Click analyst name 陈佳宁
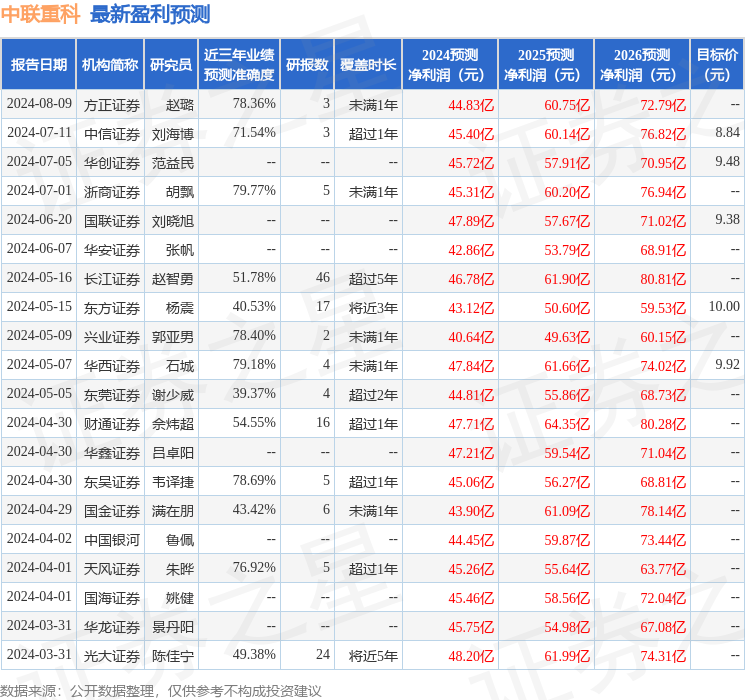 click(x=173, y=656)
